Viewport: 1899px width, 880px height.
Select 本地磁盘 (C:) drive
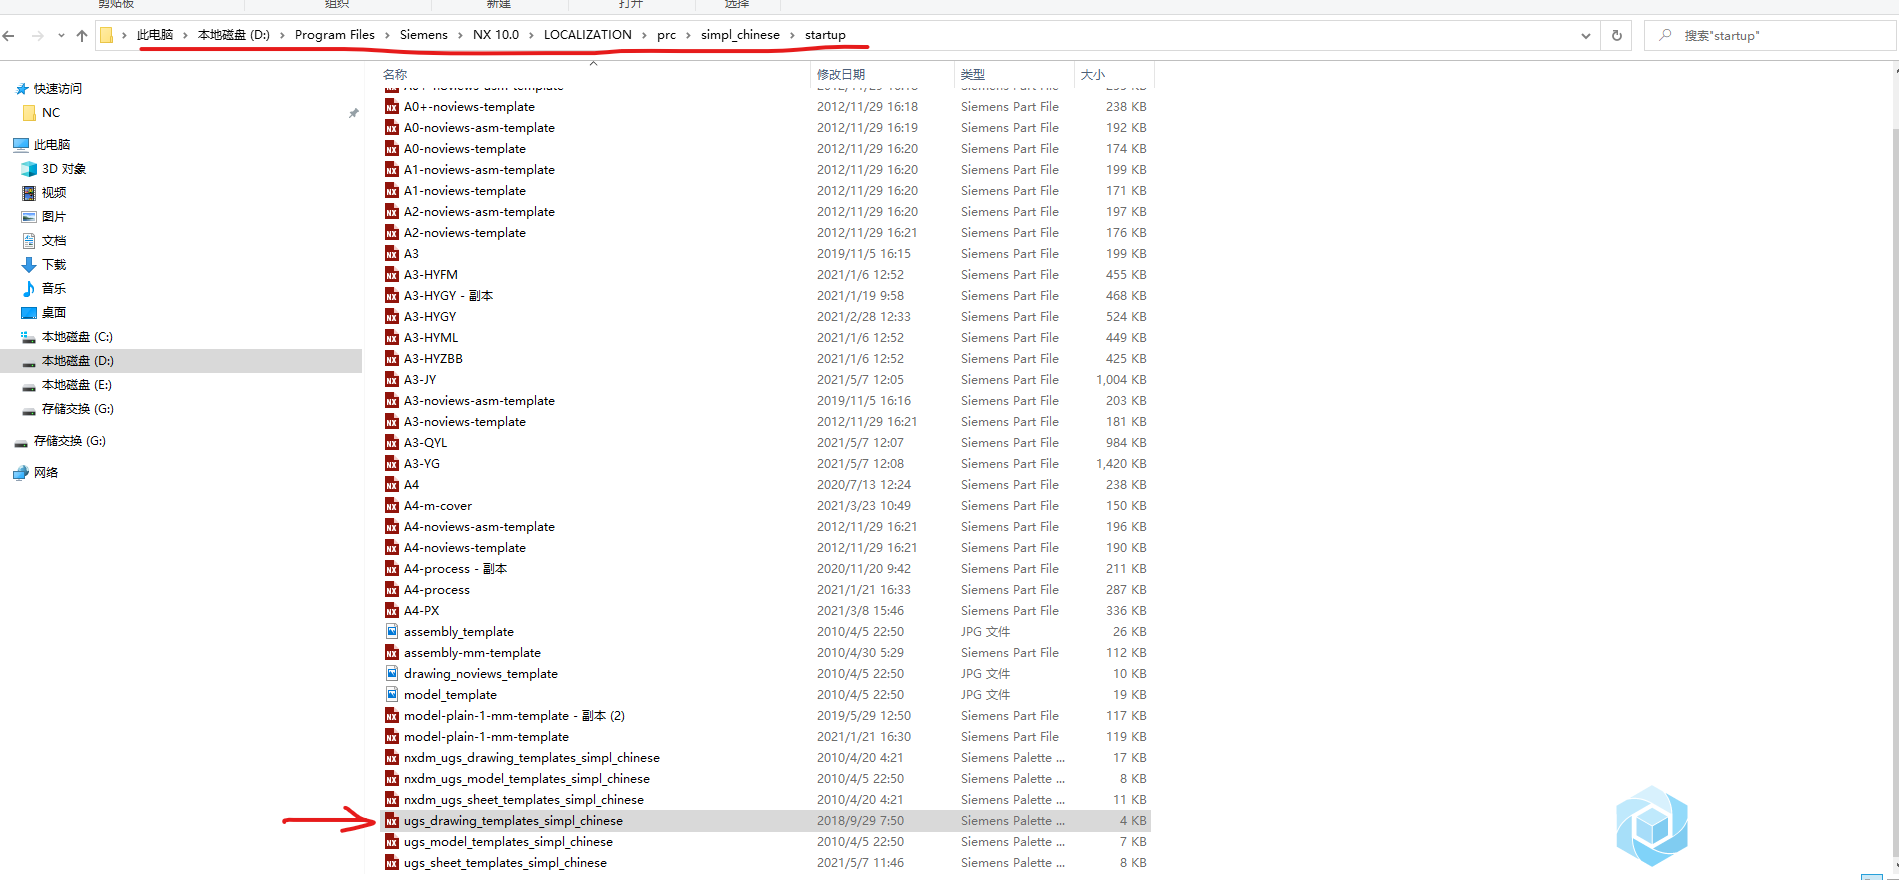pyautogui.click(x=77, y=337)
